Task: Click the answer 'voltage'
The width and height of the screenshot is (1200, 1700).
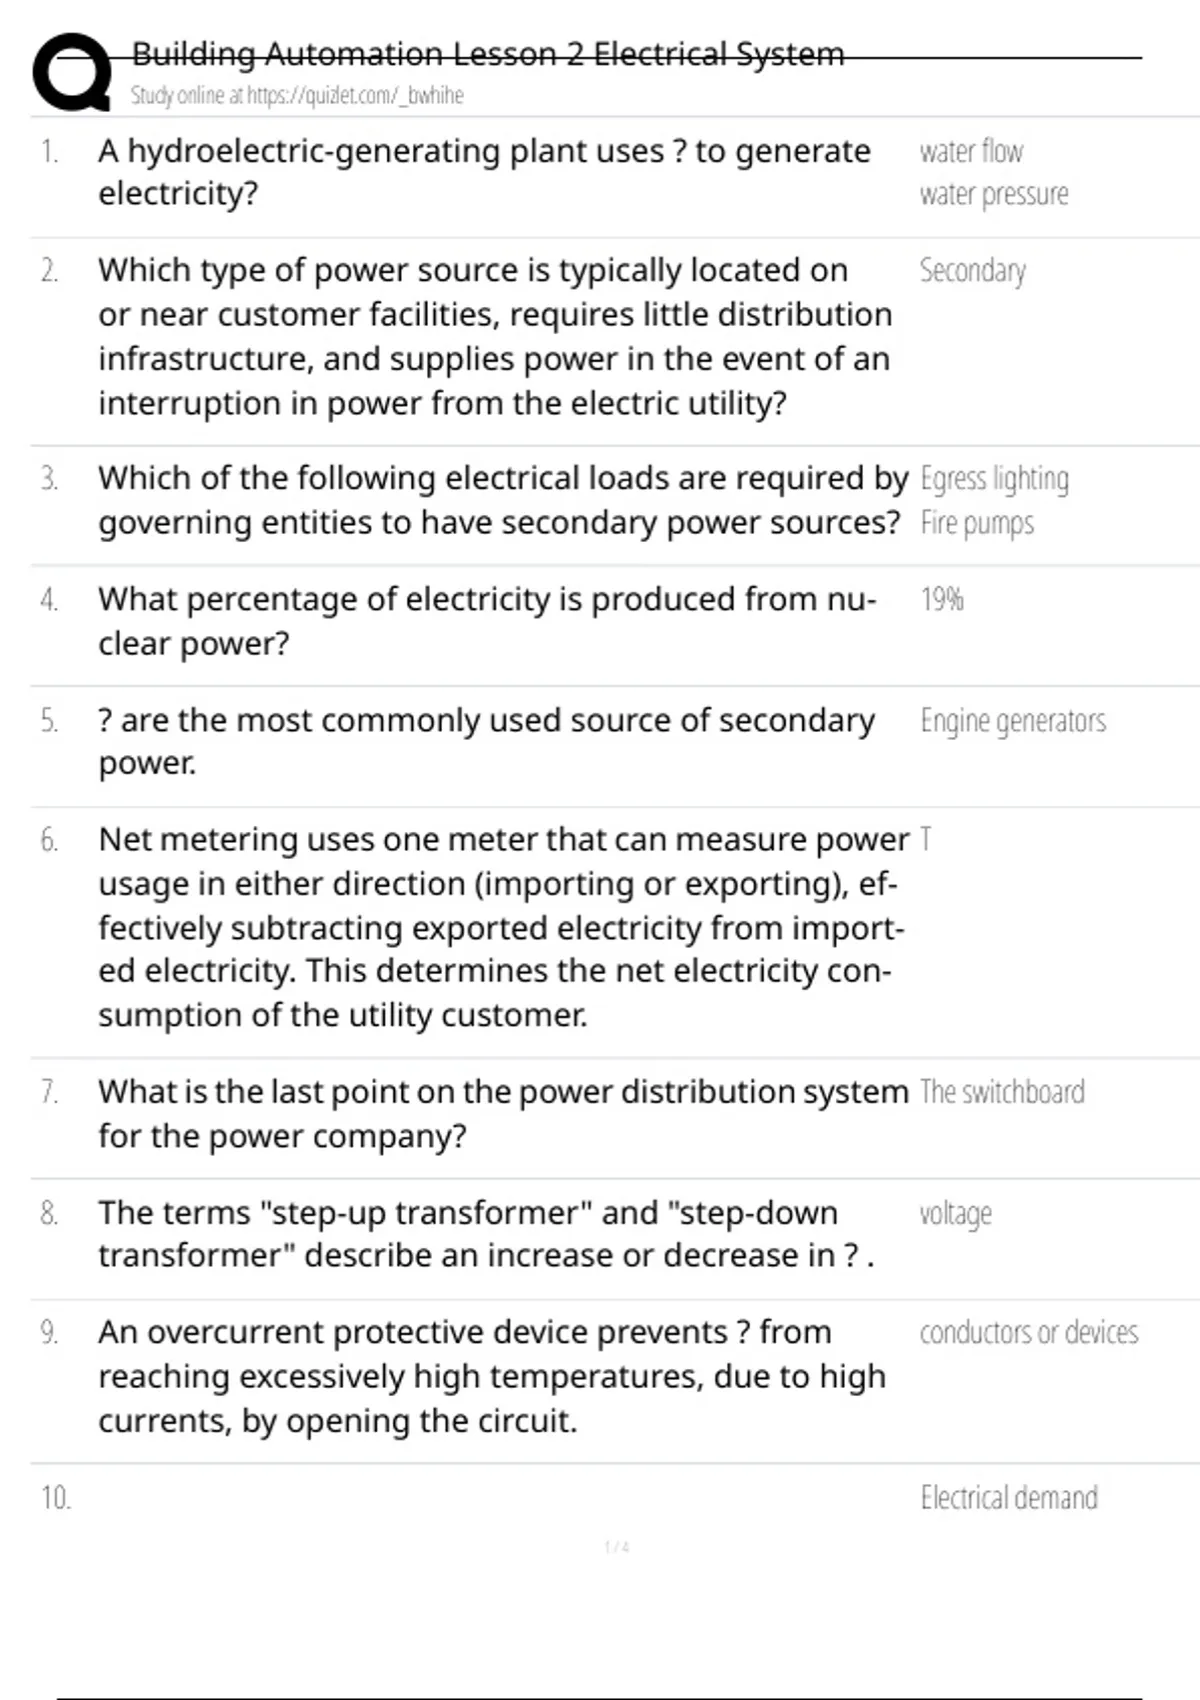Action: click(x=955, y=1214)
